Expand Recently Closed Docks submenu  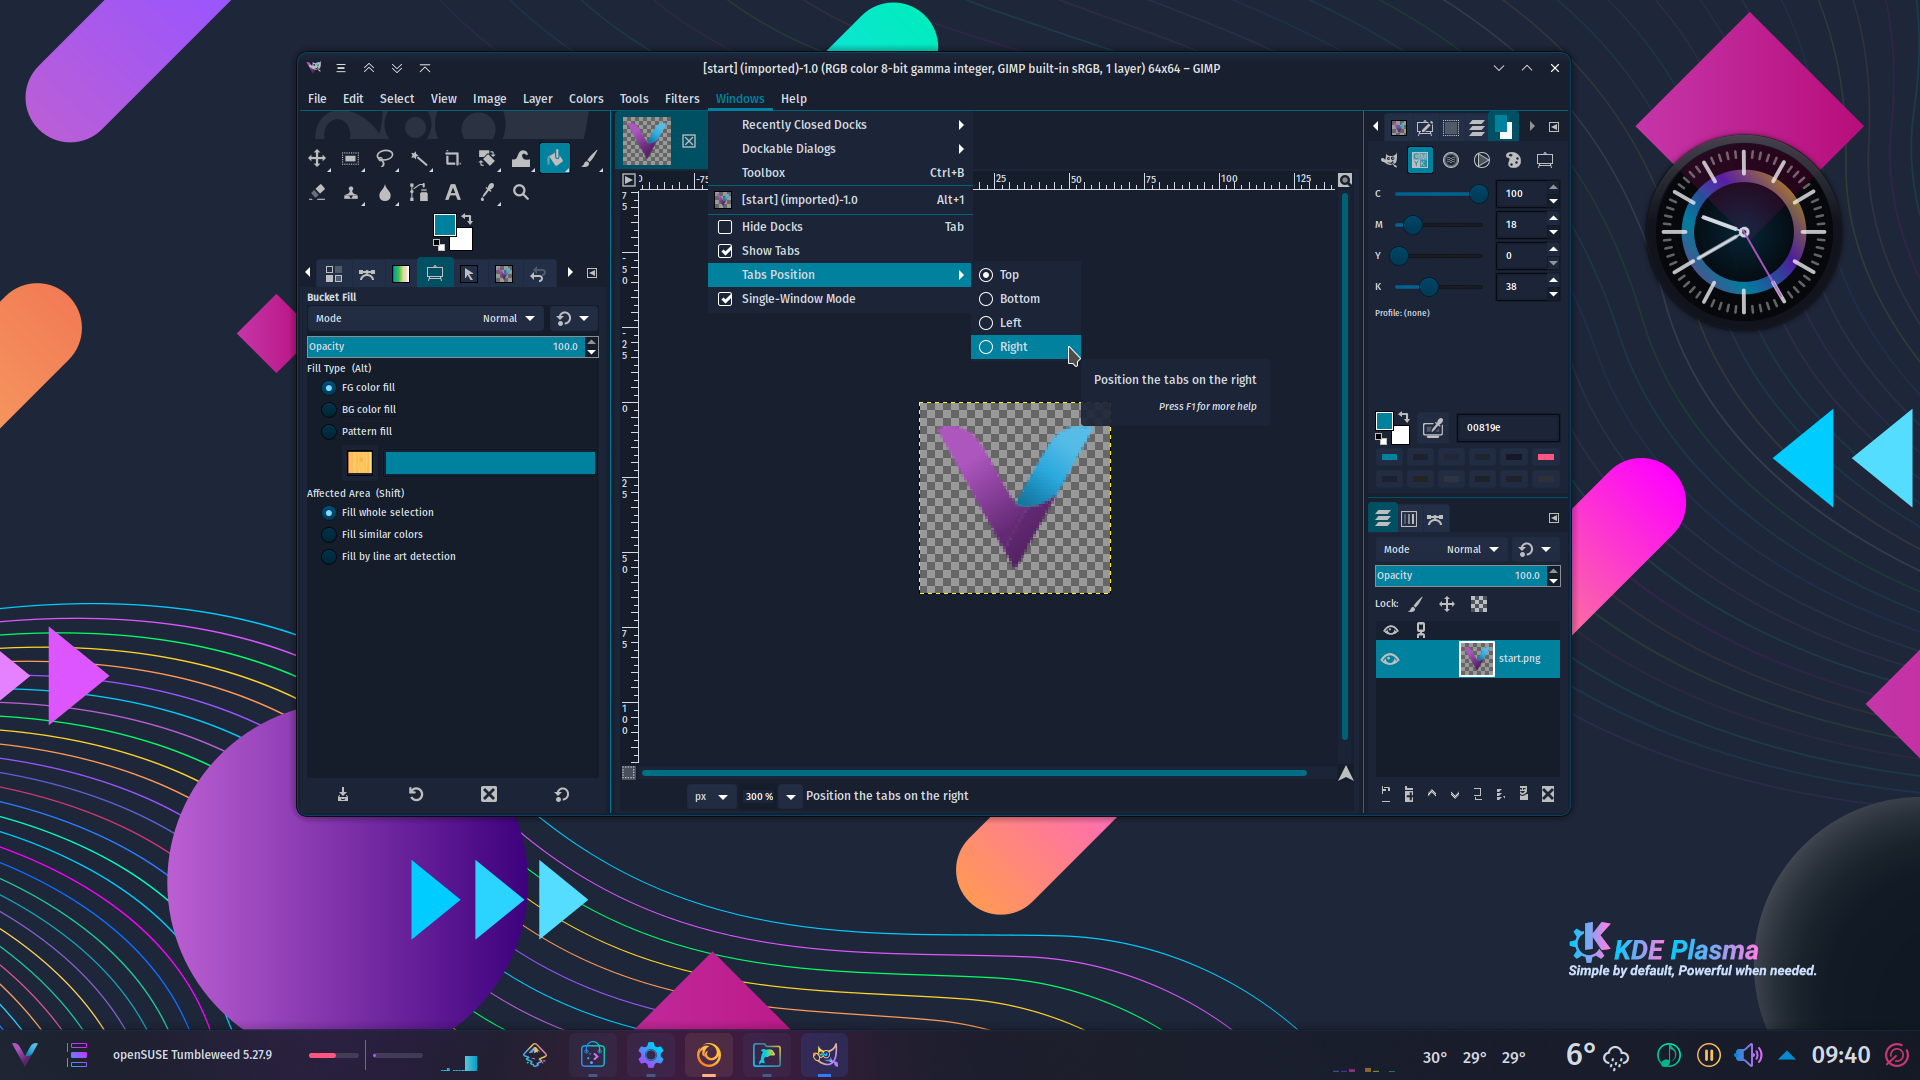click(840, 125)
